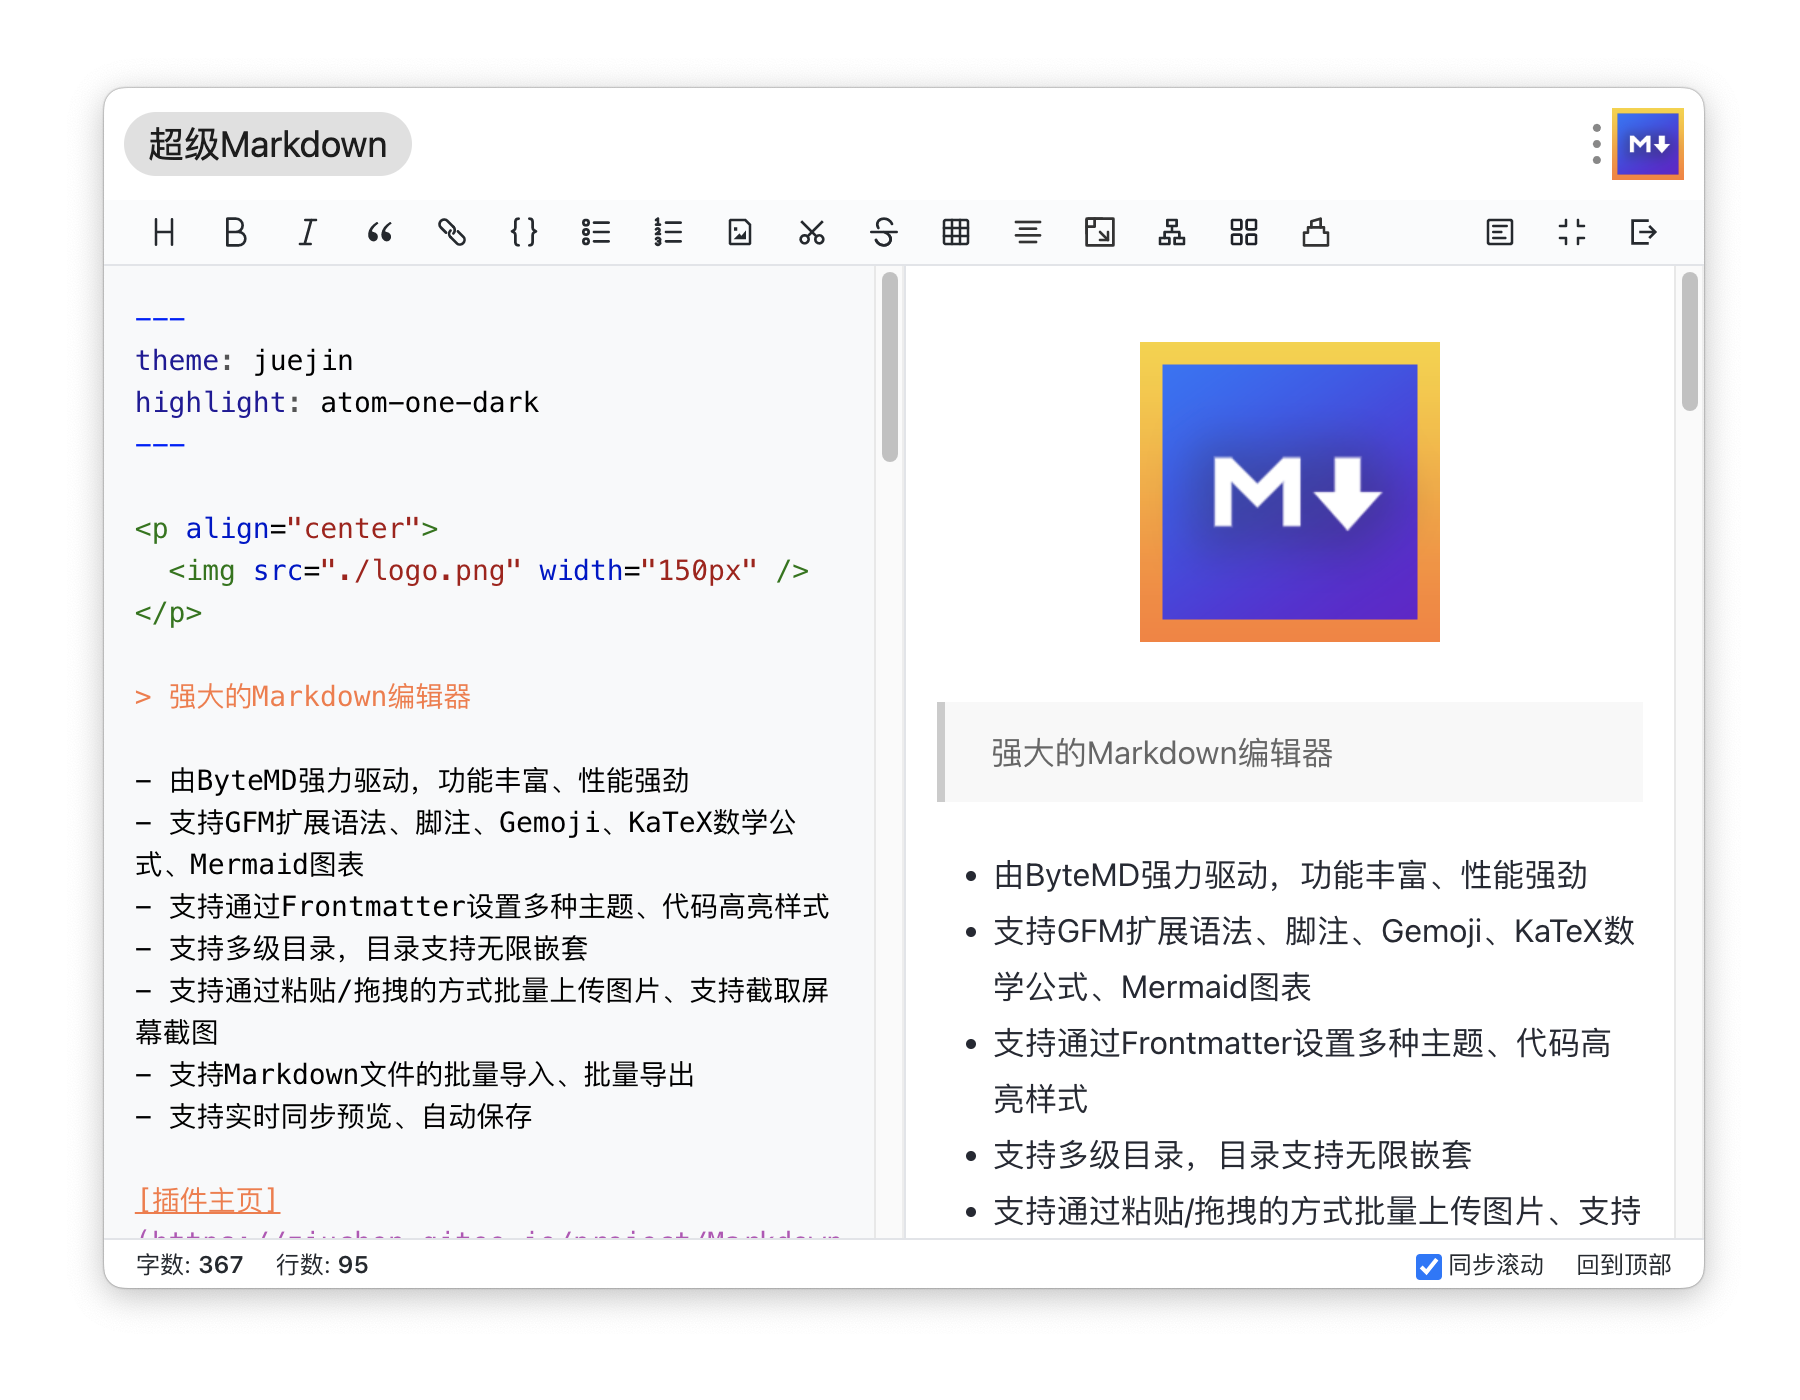1800x1400 pixels.
Task: Click the '> 强大的Markdown编辑器' quote line in editor
Action: 303,696
